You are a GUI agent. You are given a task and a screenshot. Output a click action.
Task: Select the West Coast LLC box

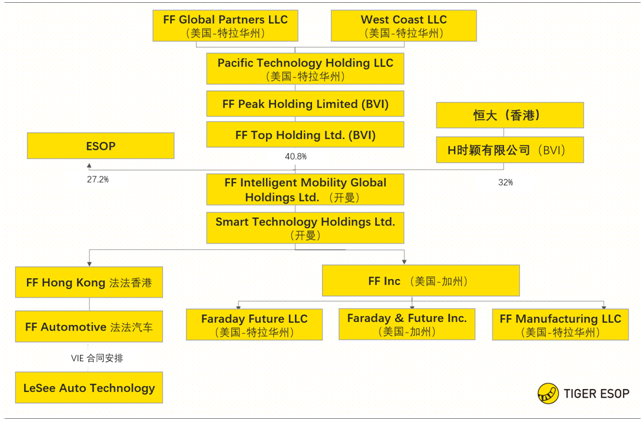point(389,26)
